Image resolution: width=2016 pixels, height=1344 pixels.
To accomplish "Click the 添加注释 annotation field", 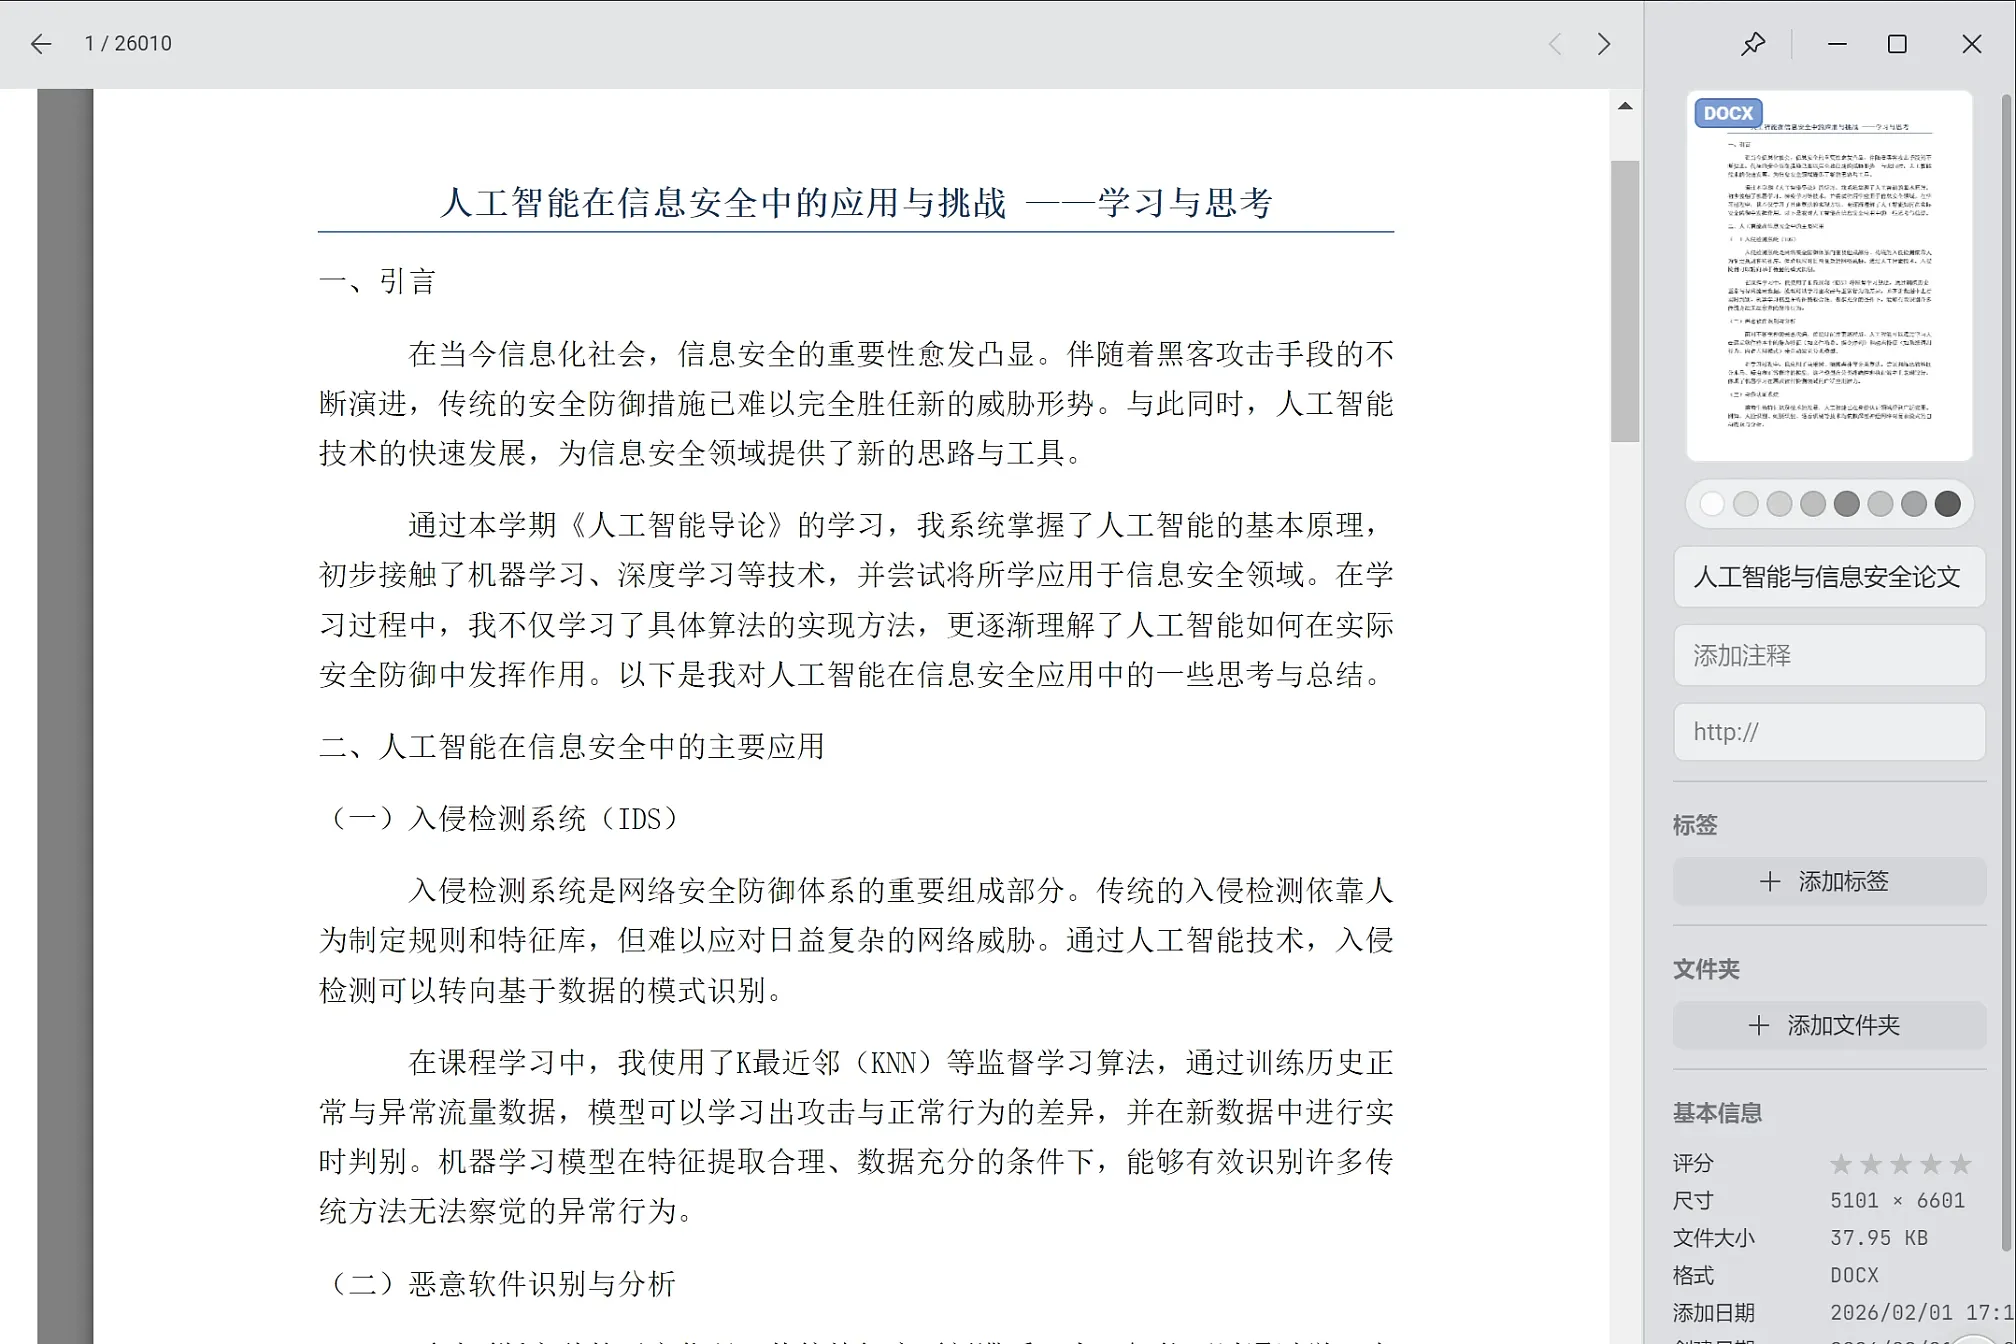I will pyautogui.click(x=1828, y=655).
